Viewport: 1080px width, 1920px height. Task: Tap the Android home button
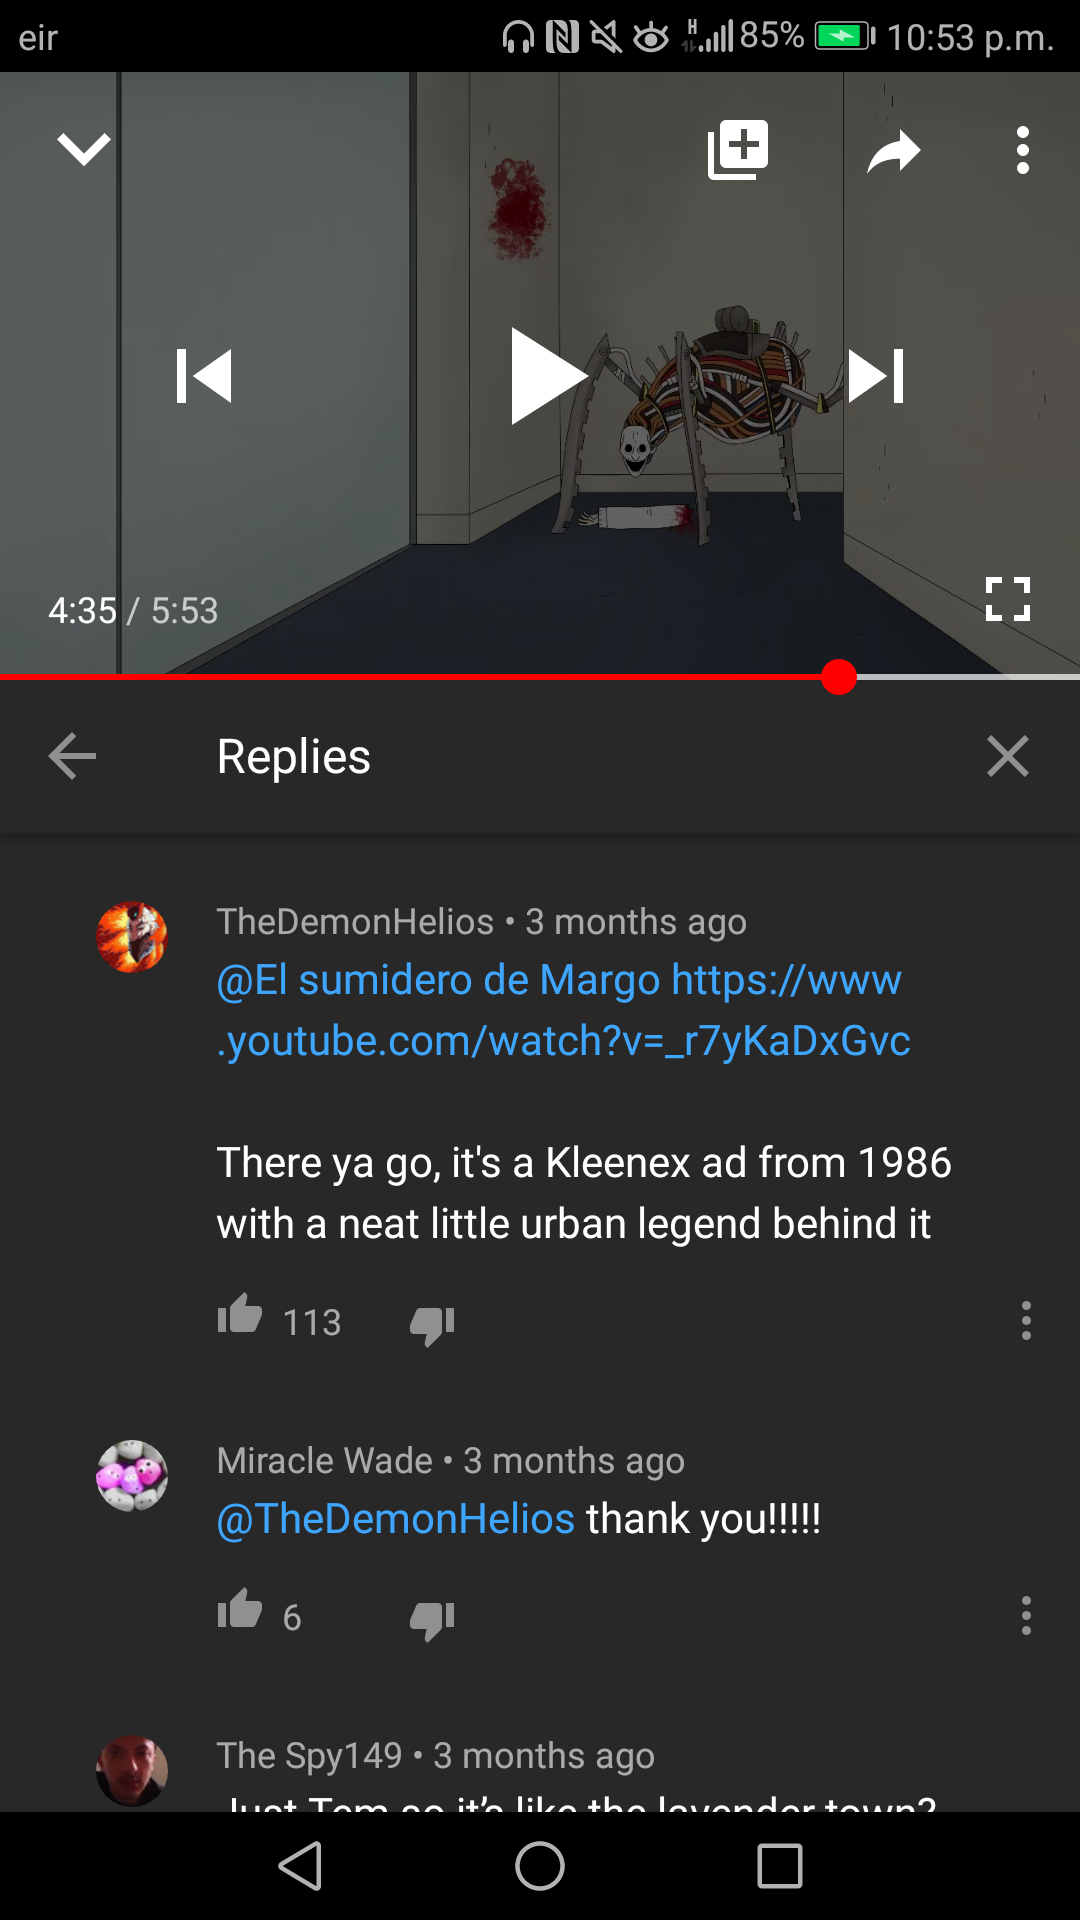pos(540,1866)
